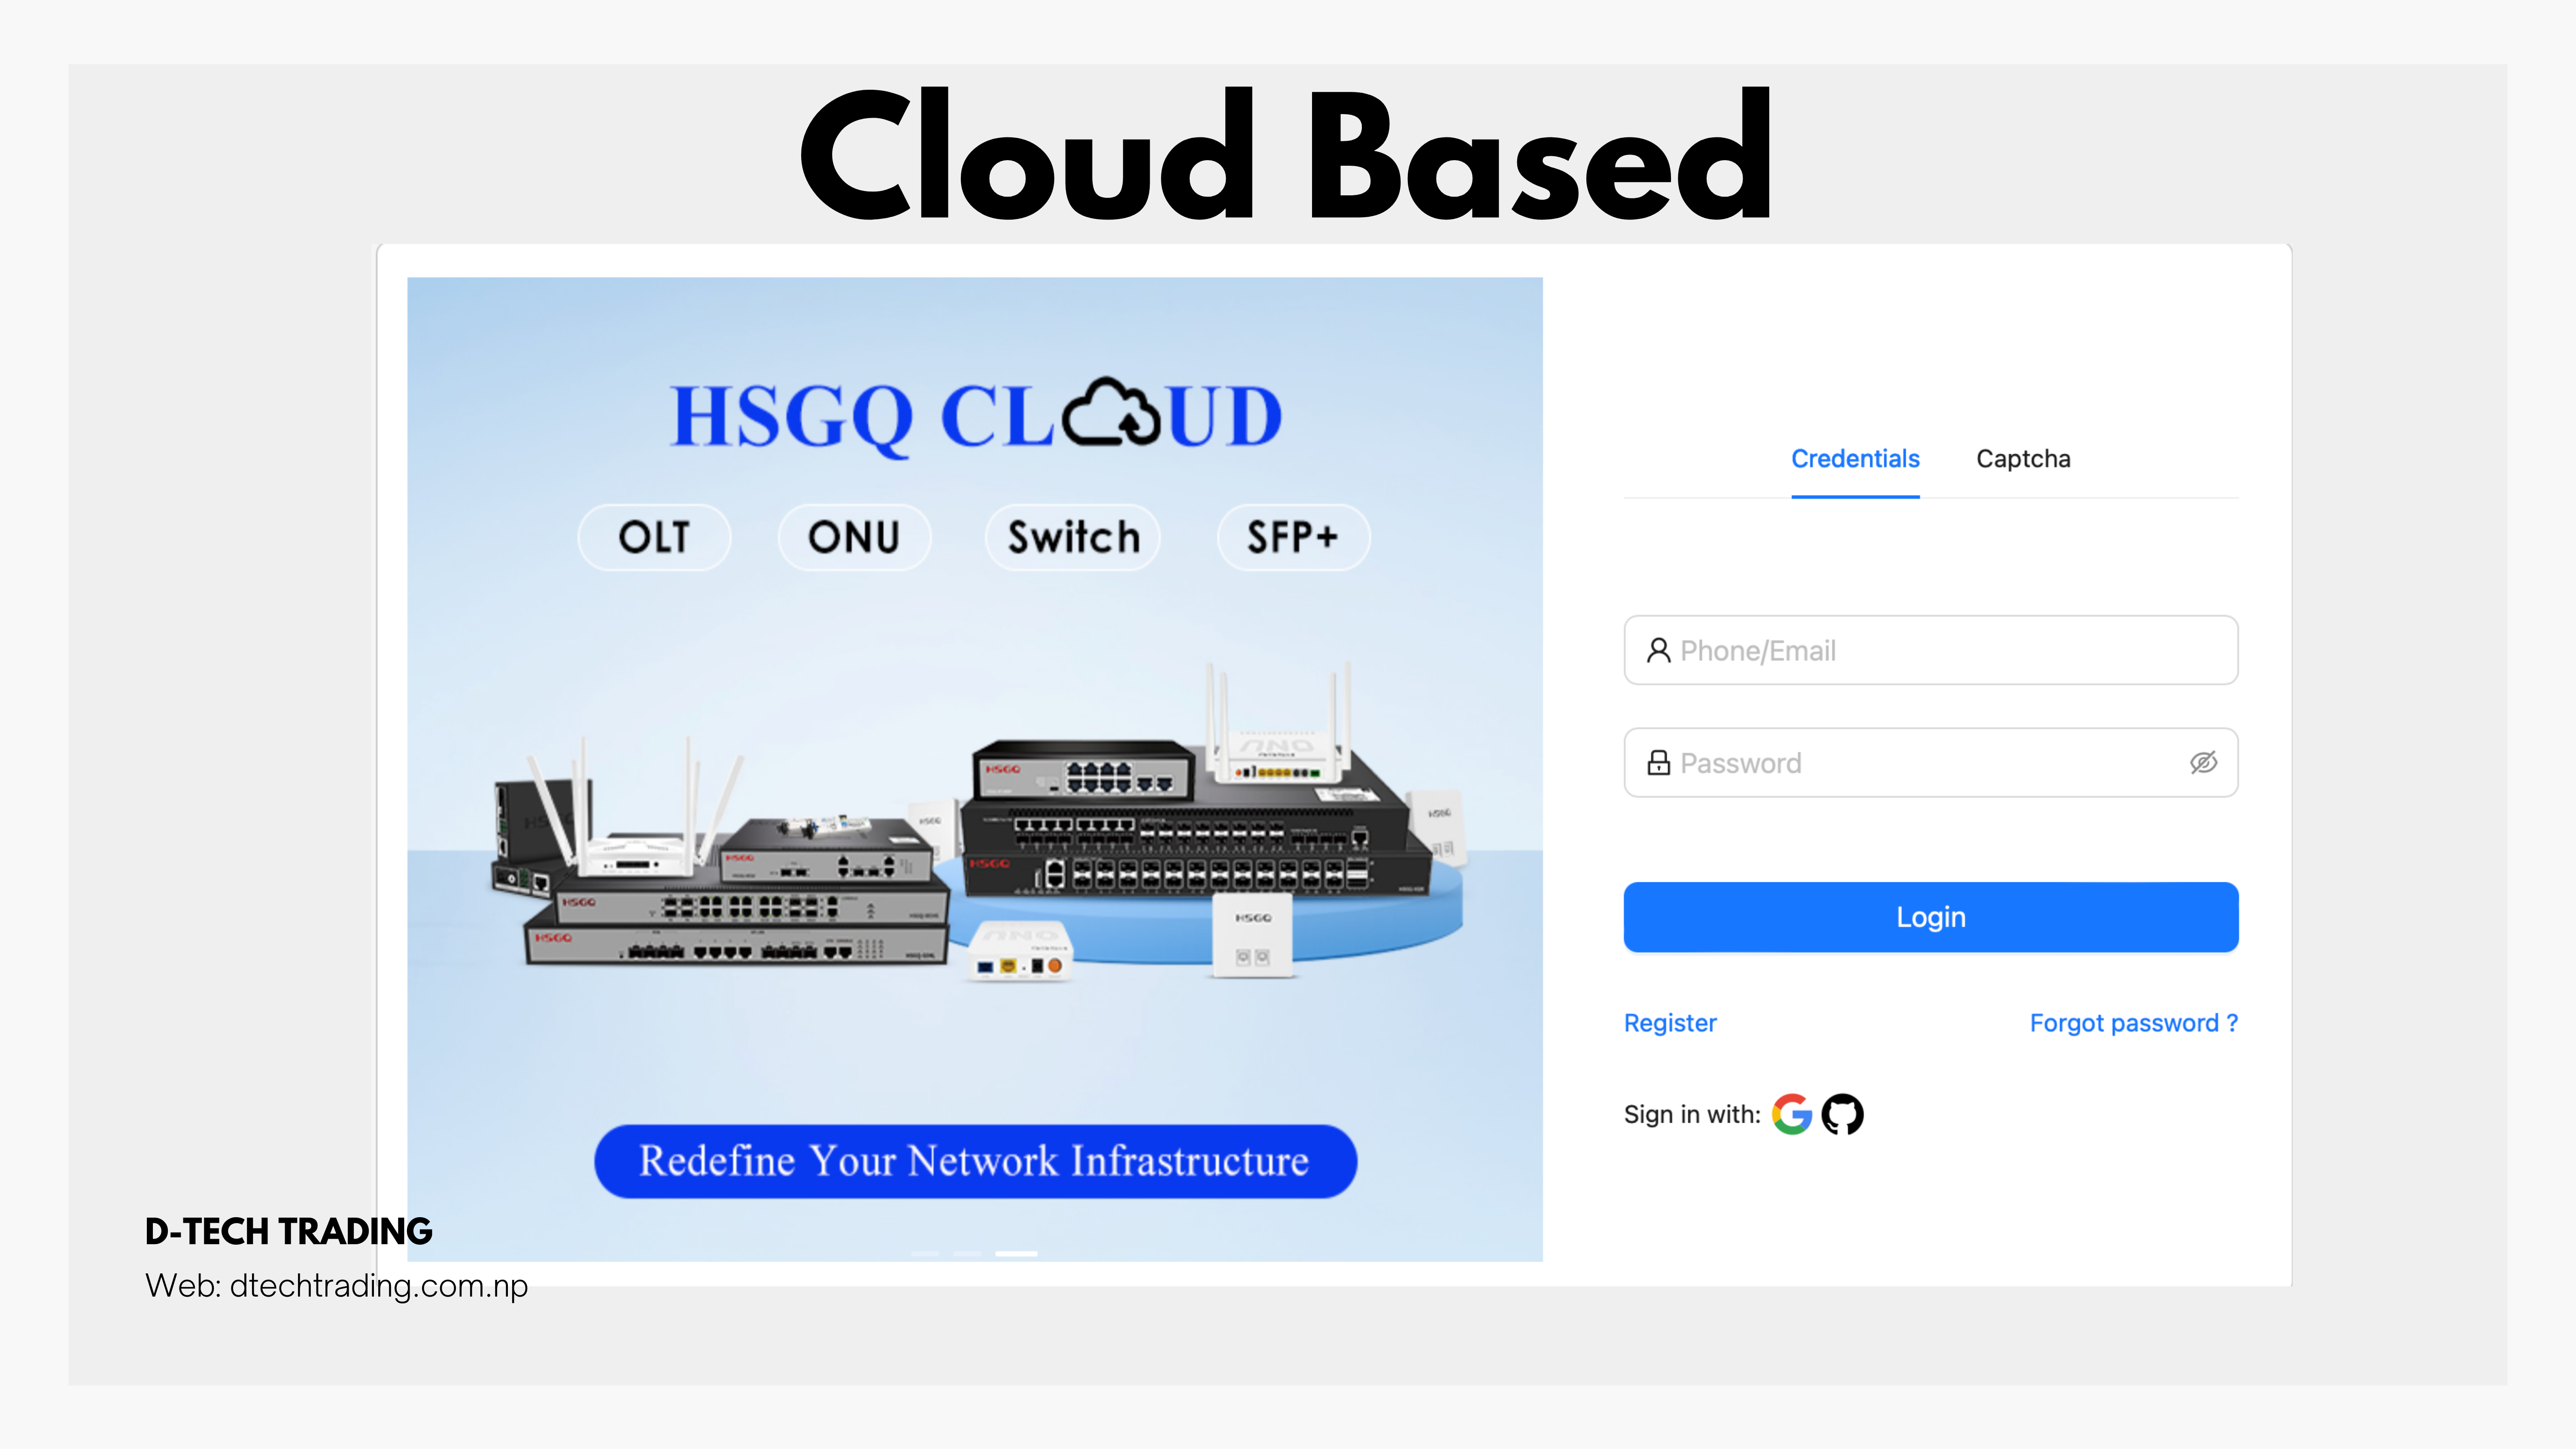2576x1449 pixels.
Task: Click Redefine Your Network Infrastructure banner button
Action: (x=975, y=1161)
